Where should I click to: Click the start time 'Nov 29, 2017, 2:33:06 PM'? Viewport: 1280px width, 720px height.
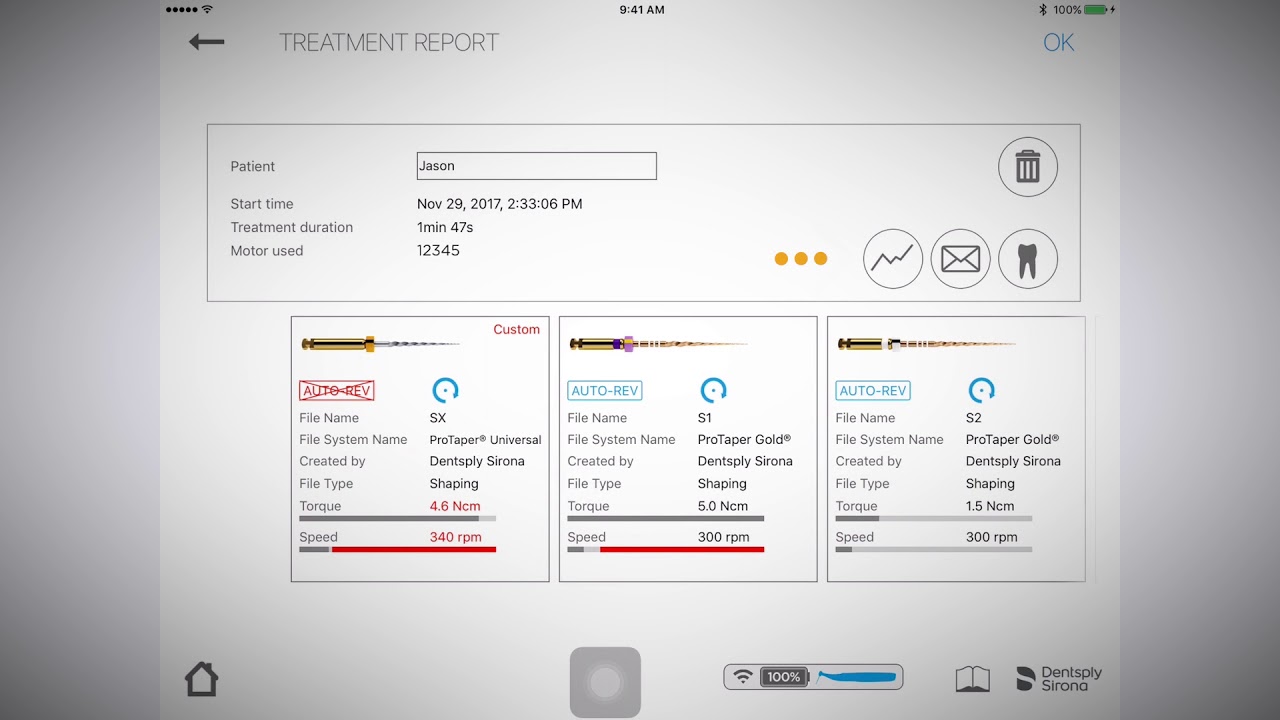(x=500, y=204)
